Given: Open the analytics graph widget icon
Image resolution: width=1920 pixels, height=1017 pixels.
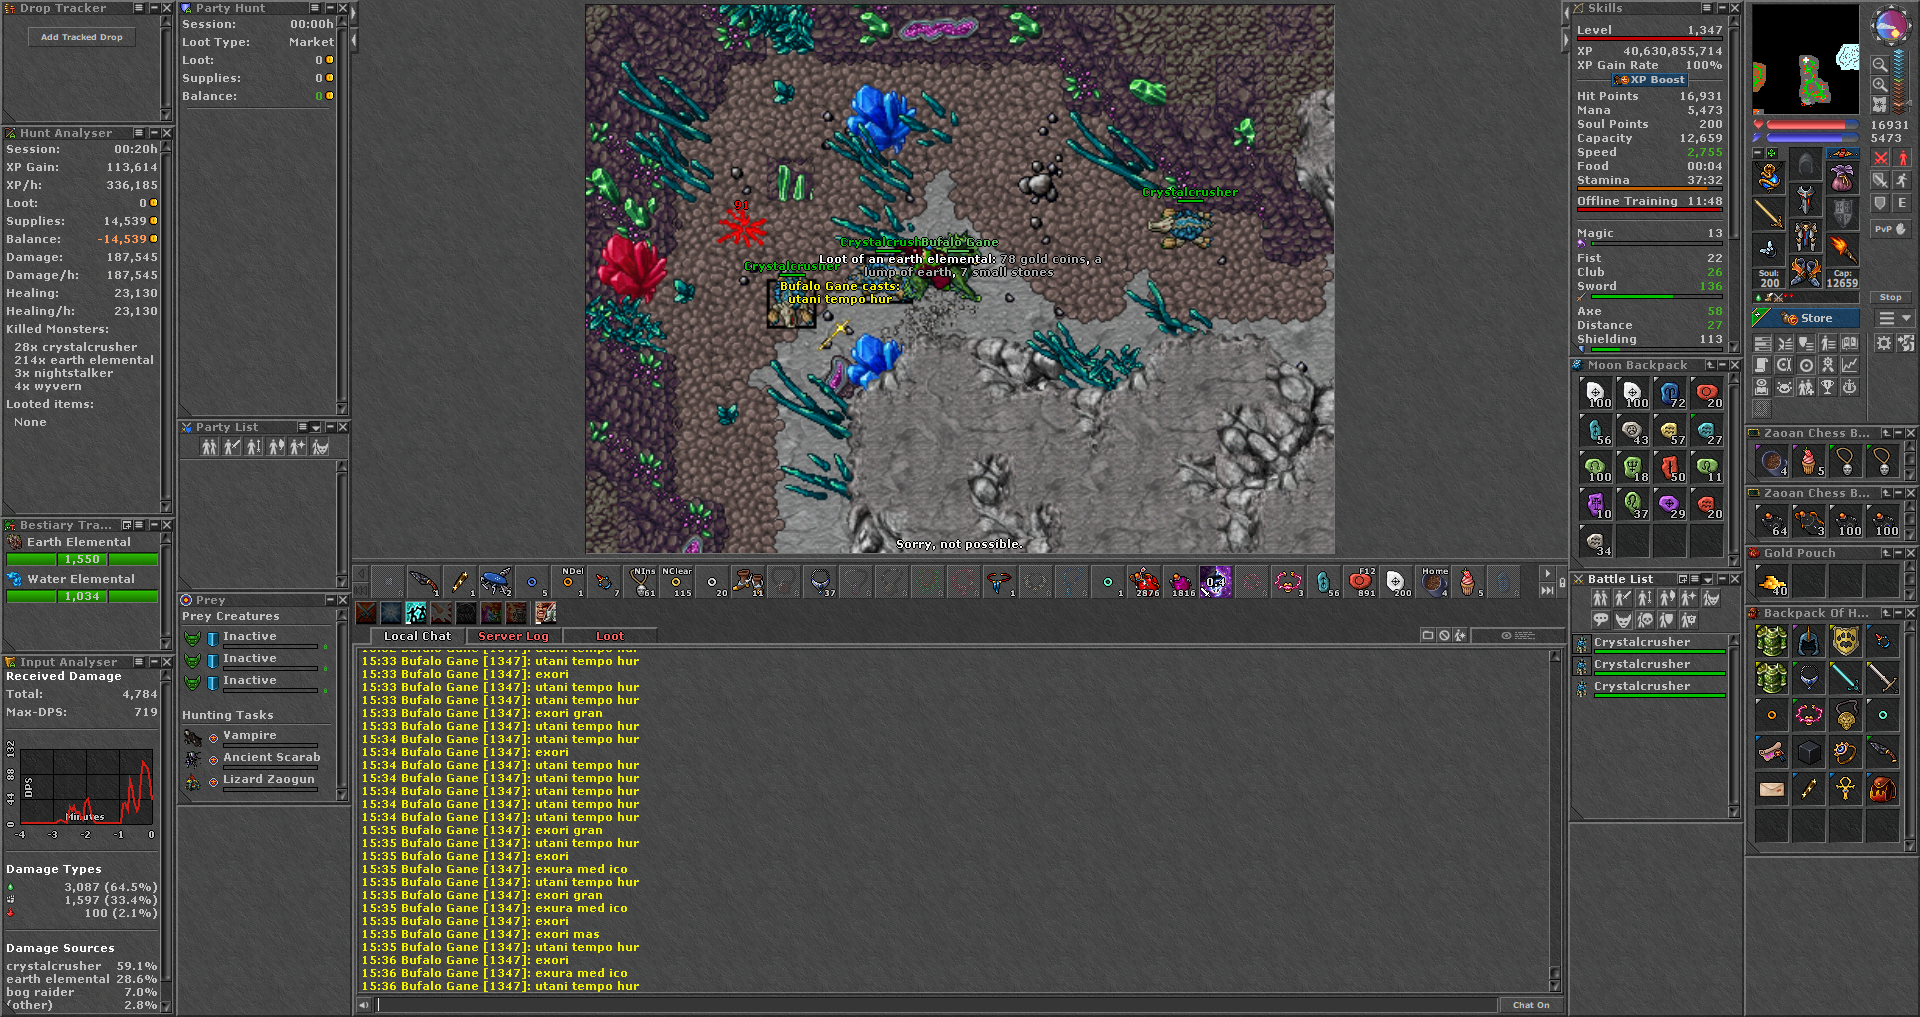Looking at the screenshot, I should pyautogui.click(x=1850, y=365).
